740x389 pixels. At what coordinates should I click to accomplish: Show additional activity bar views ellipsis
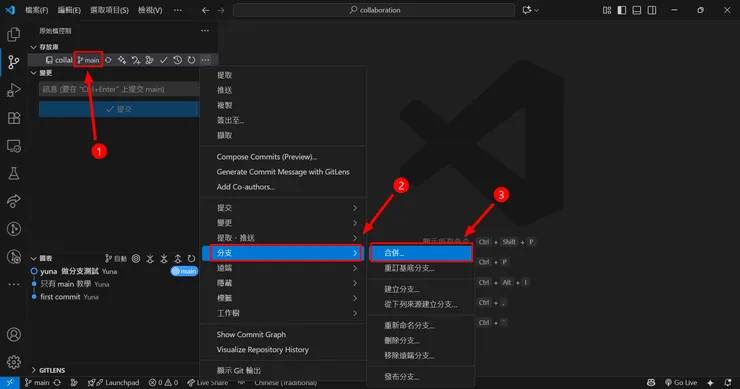[14, 284]
